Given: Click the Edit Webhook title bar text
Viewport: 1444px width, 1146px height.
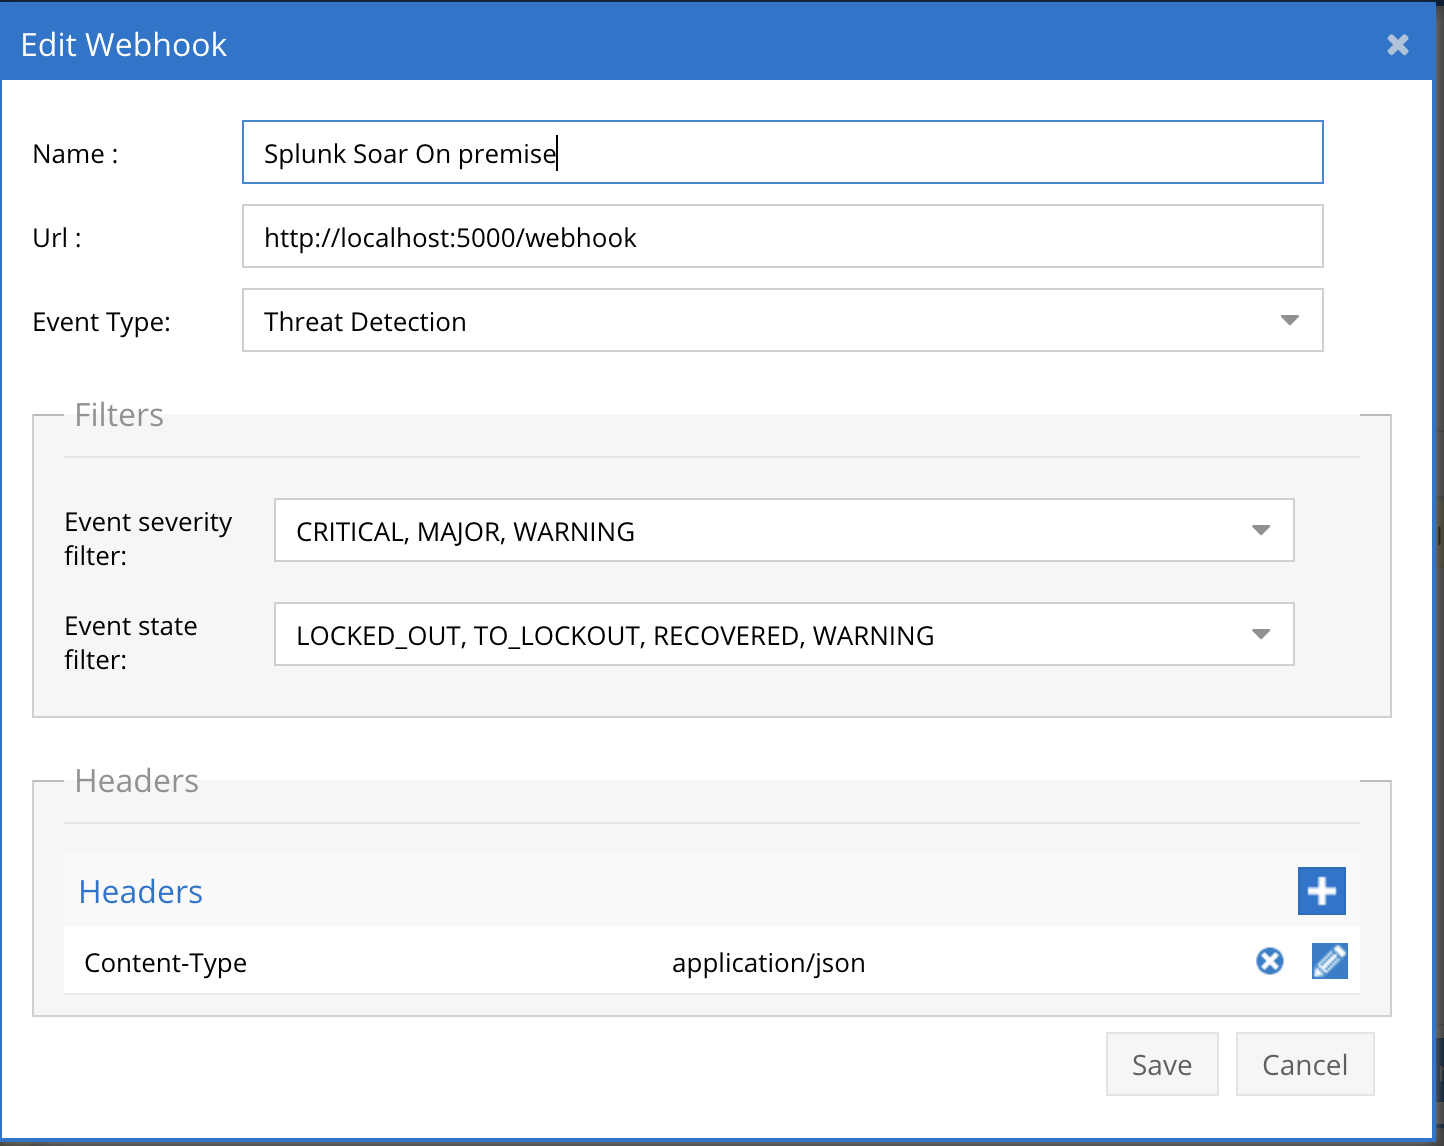Looking at the screenshot, I should pos(124,45).
